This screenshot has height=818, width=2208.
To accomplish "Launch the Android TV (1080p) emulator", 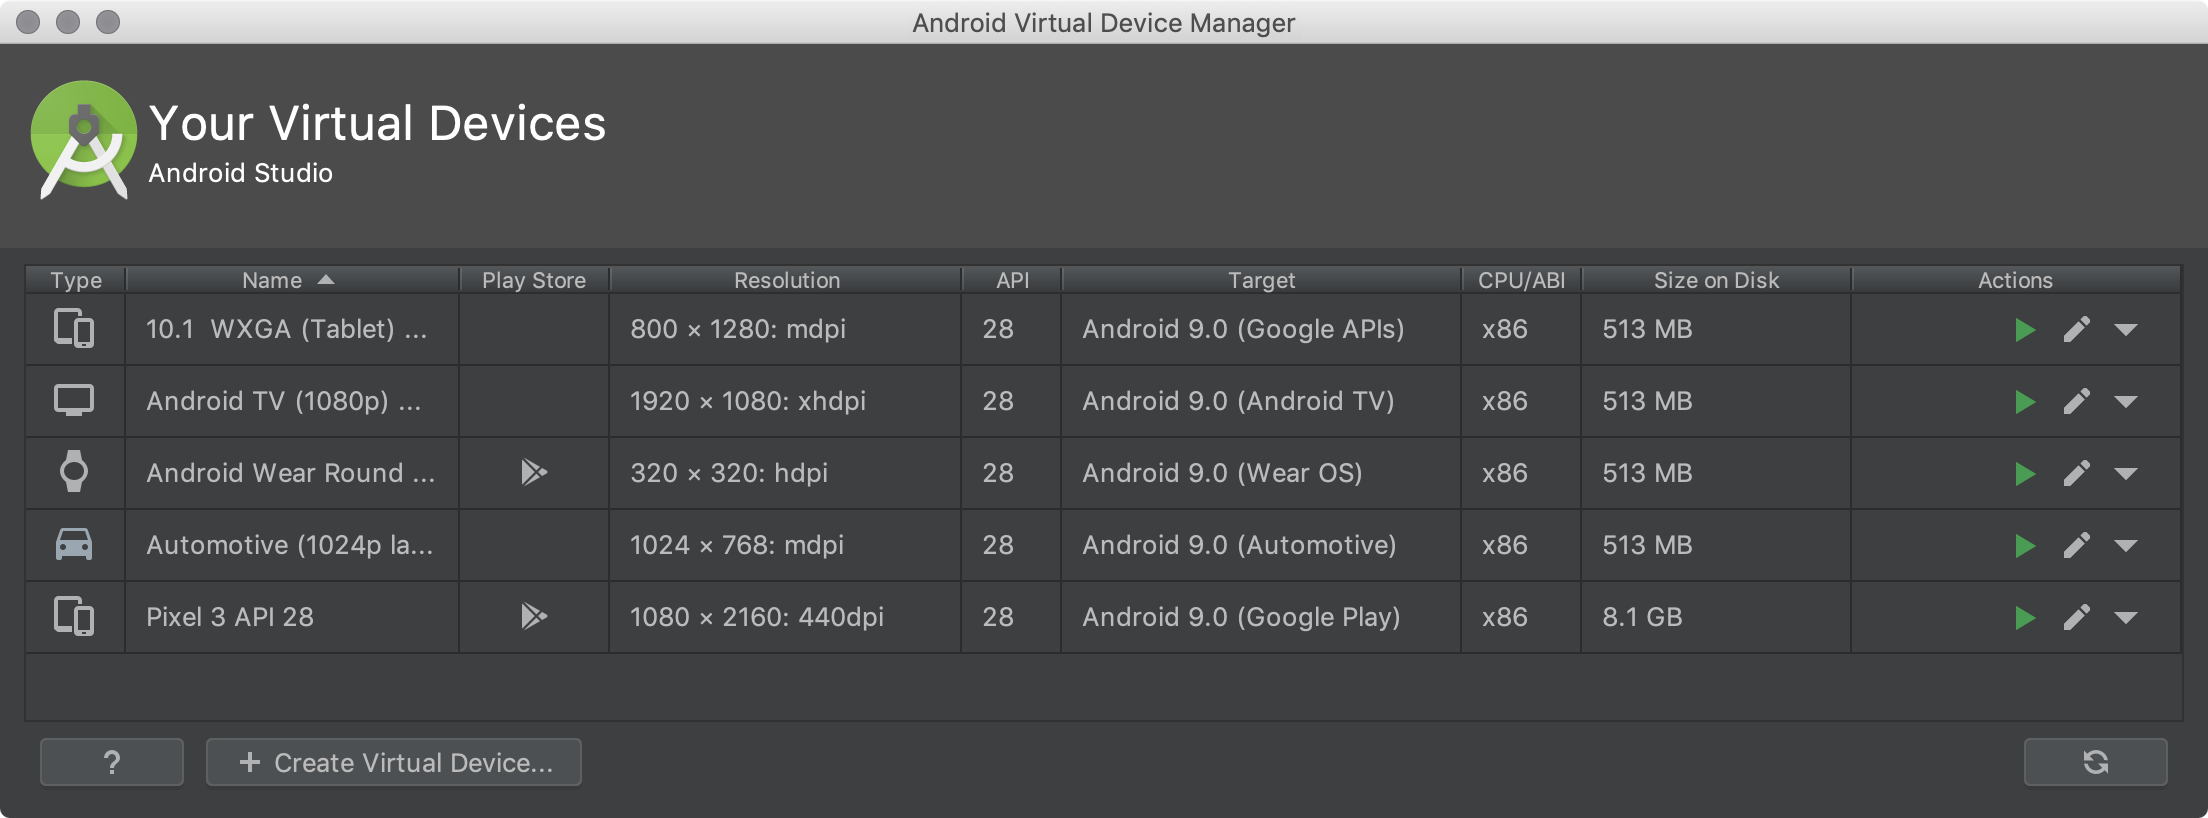I will click(2025, 402).
